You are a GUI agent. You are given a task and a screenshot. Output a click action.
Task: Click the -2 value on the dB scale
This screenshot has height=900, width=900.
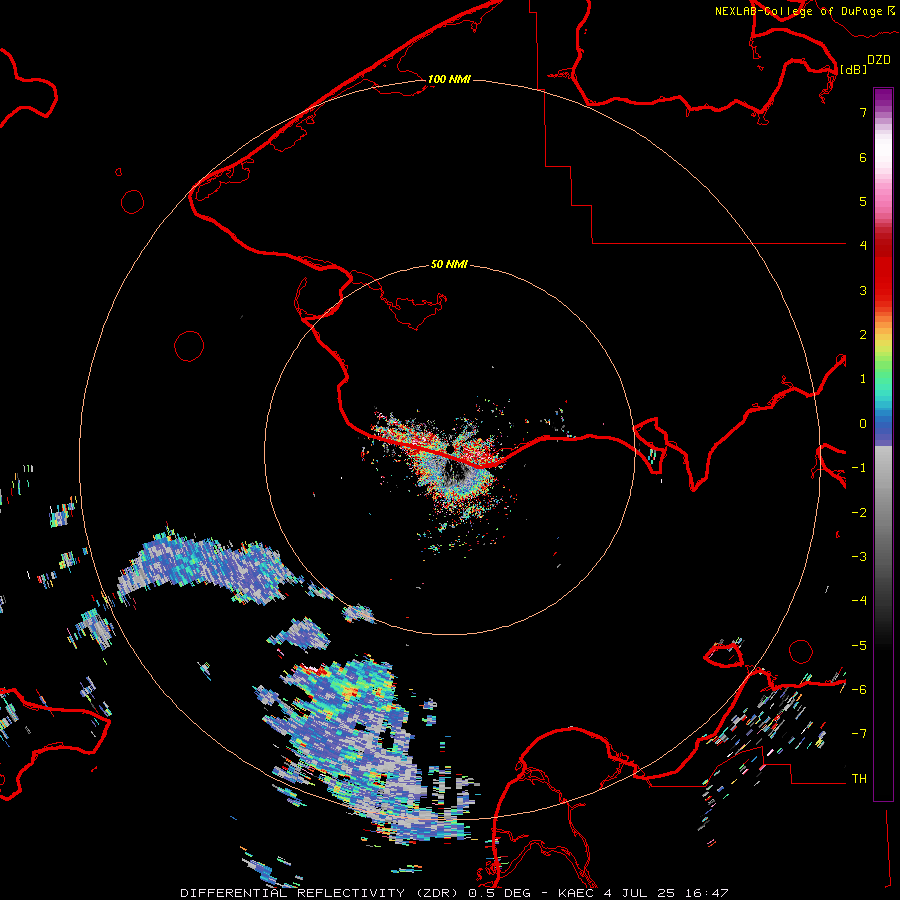coord(859,513)
